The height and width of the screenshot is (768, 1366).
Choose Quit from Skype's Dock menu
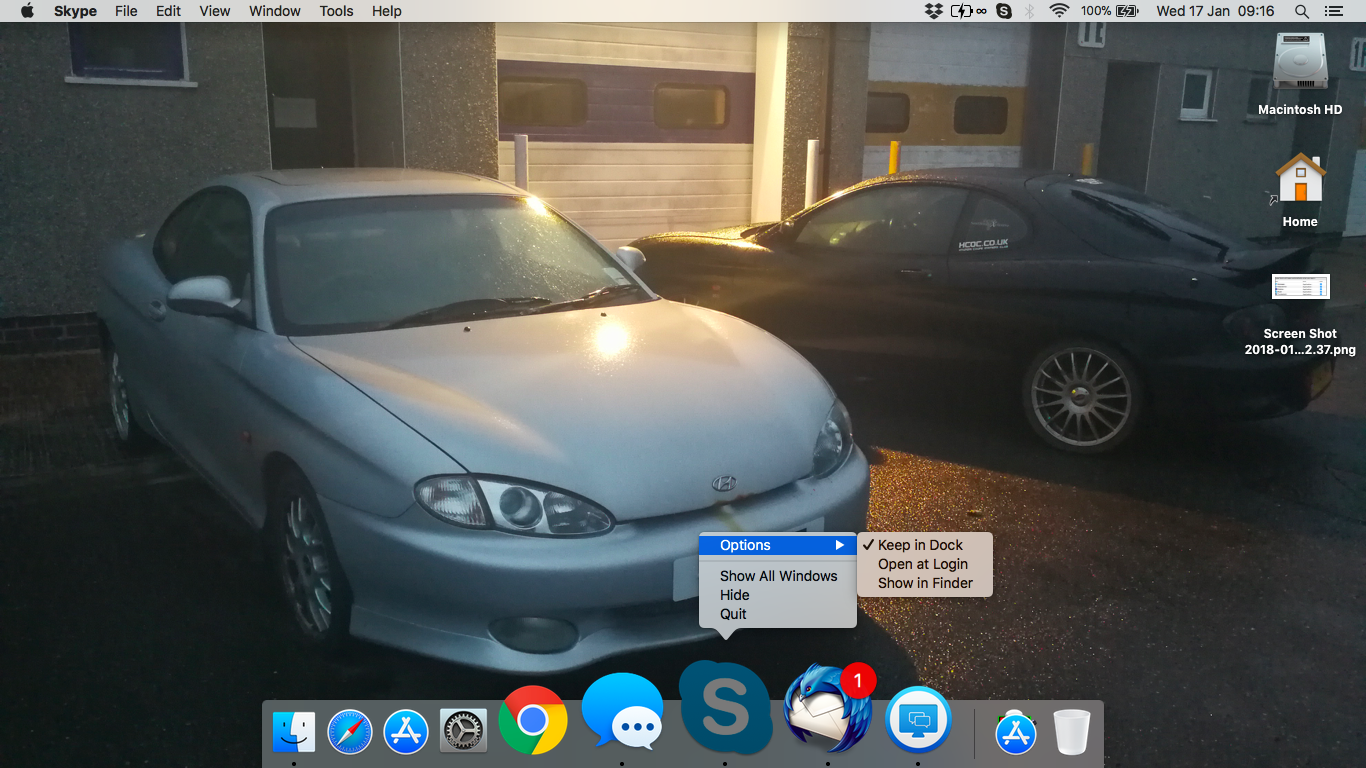coord(733,614)
